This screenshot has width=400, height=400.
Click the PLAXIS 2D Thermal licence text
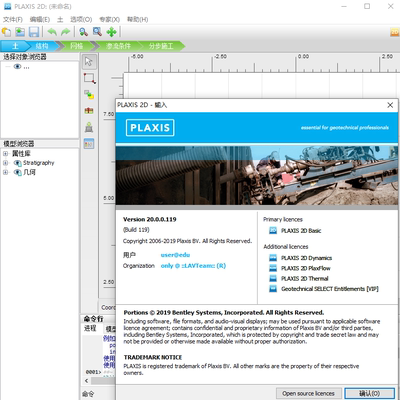click(305, 278)
